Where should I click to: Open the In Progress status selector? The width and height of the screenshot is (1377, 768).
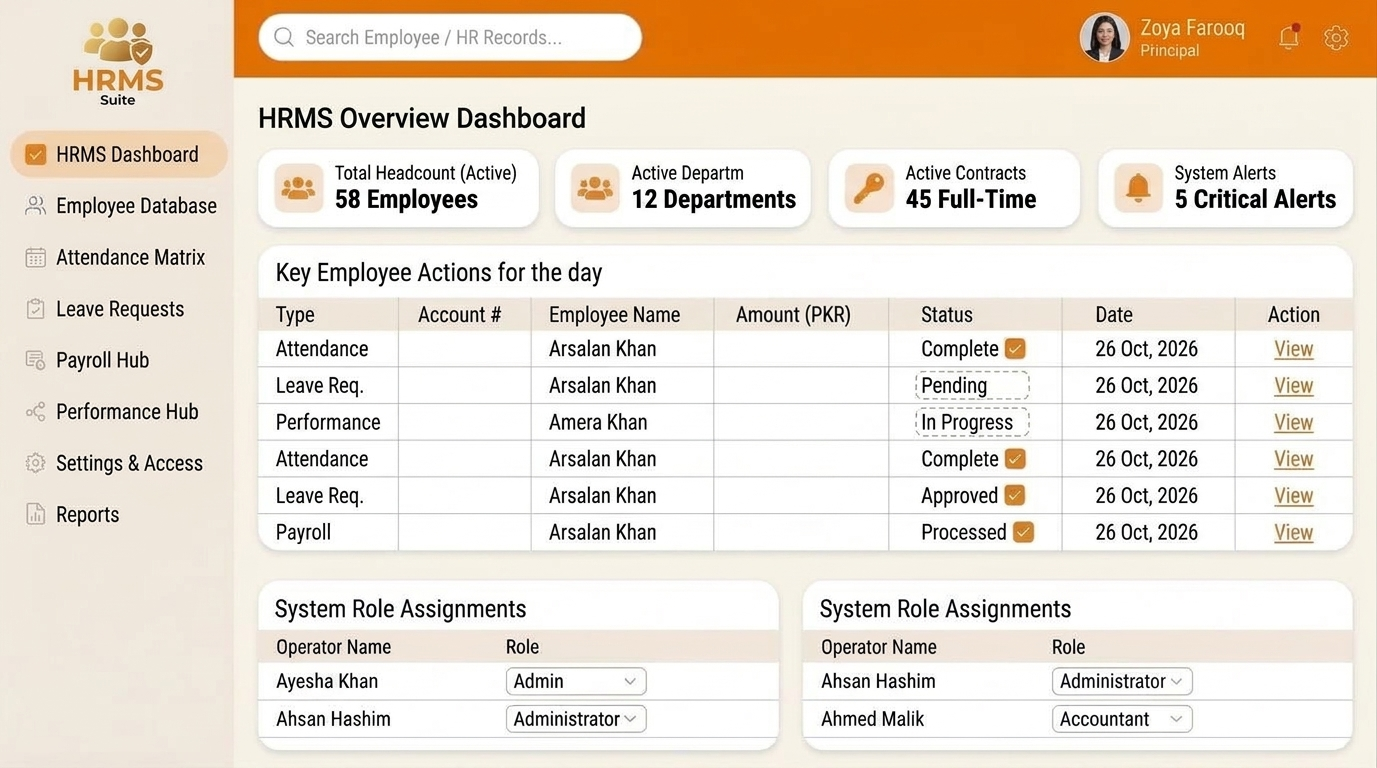pos(972,422)
